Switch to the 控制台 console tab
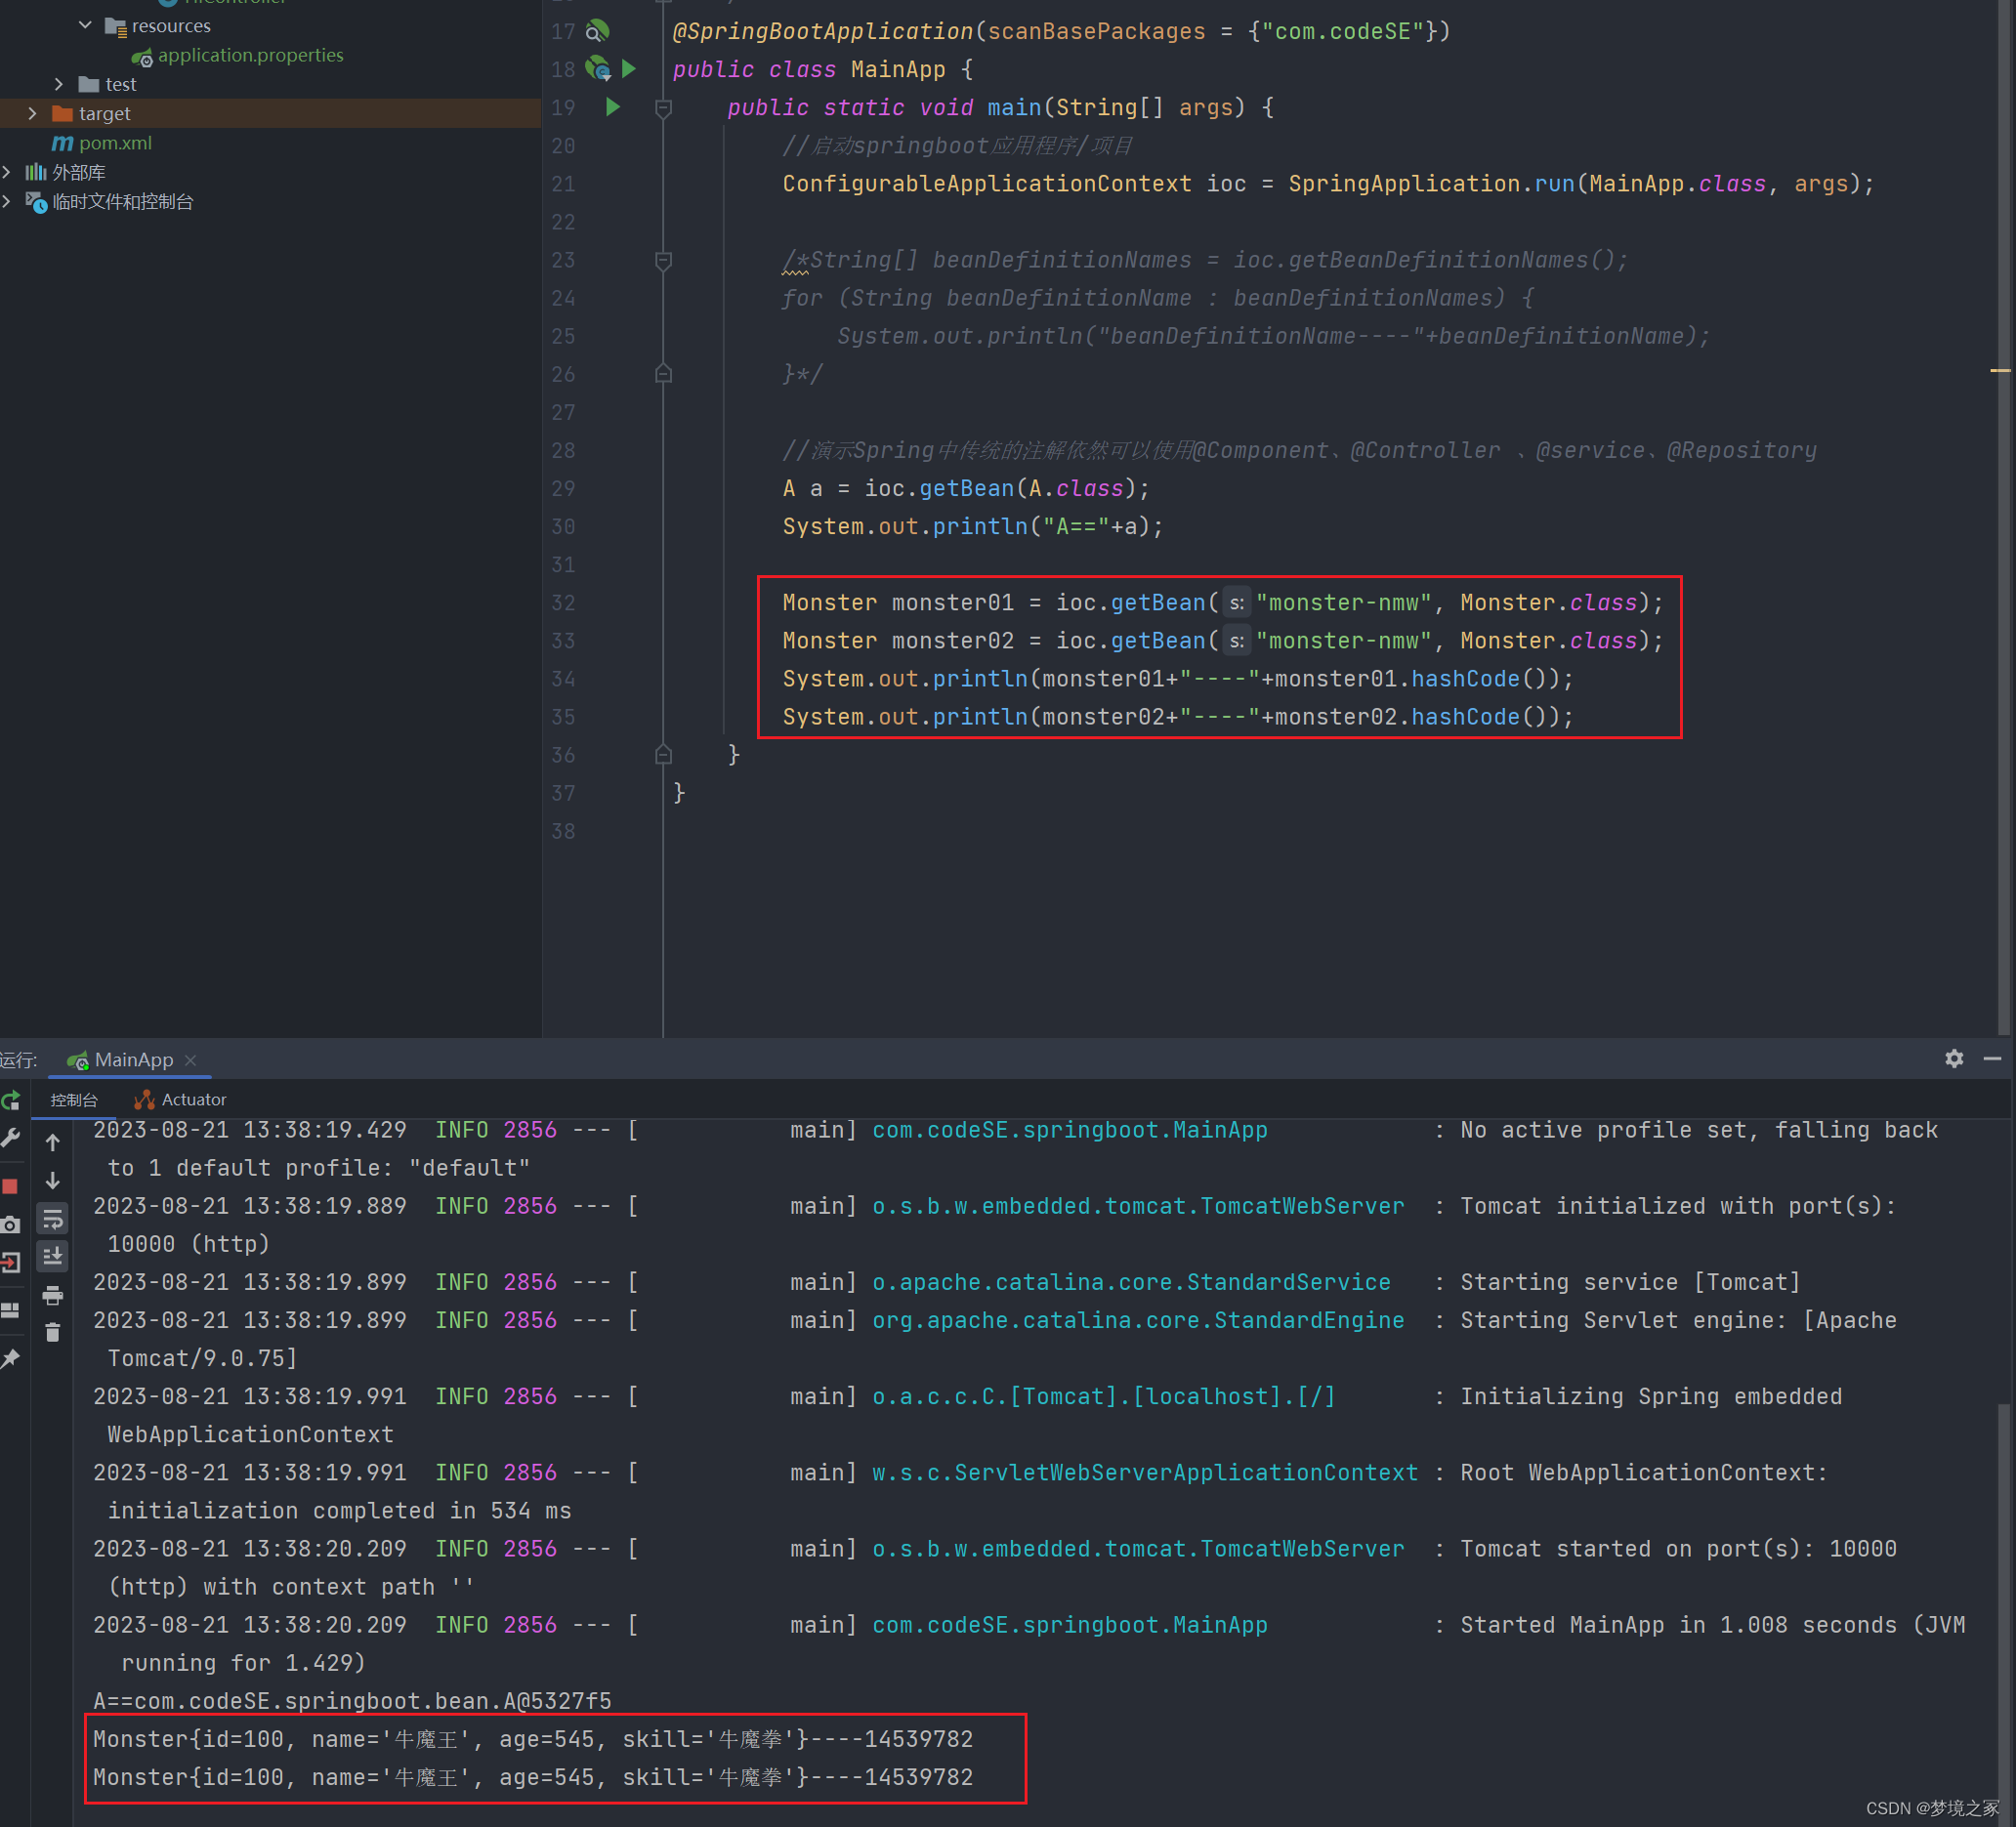The width and height of the screenshot is (2016, 1827). [75, 1100]
